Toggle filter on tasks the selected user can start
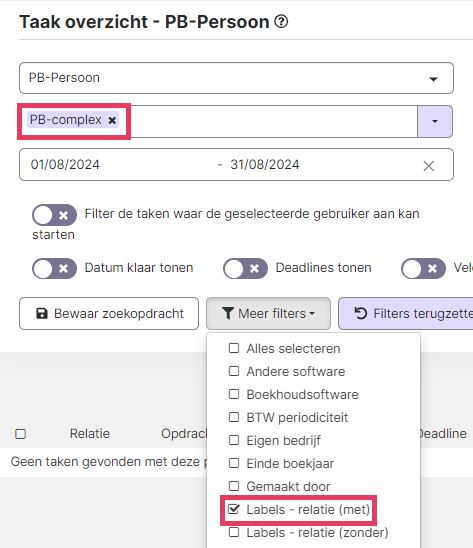This screenshot has height=548, width=473. [x=55, y=215]
